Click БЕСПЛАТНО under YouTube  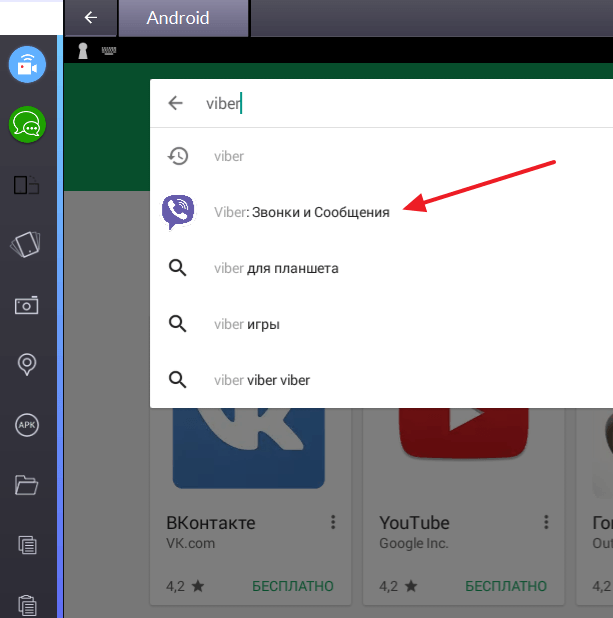click(x=506, y=586)
